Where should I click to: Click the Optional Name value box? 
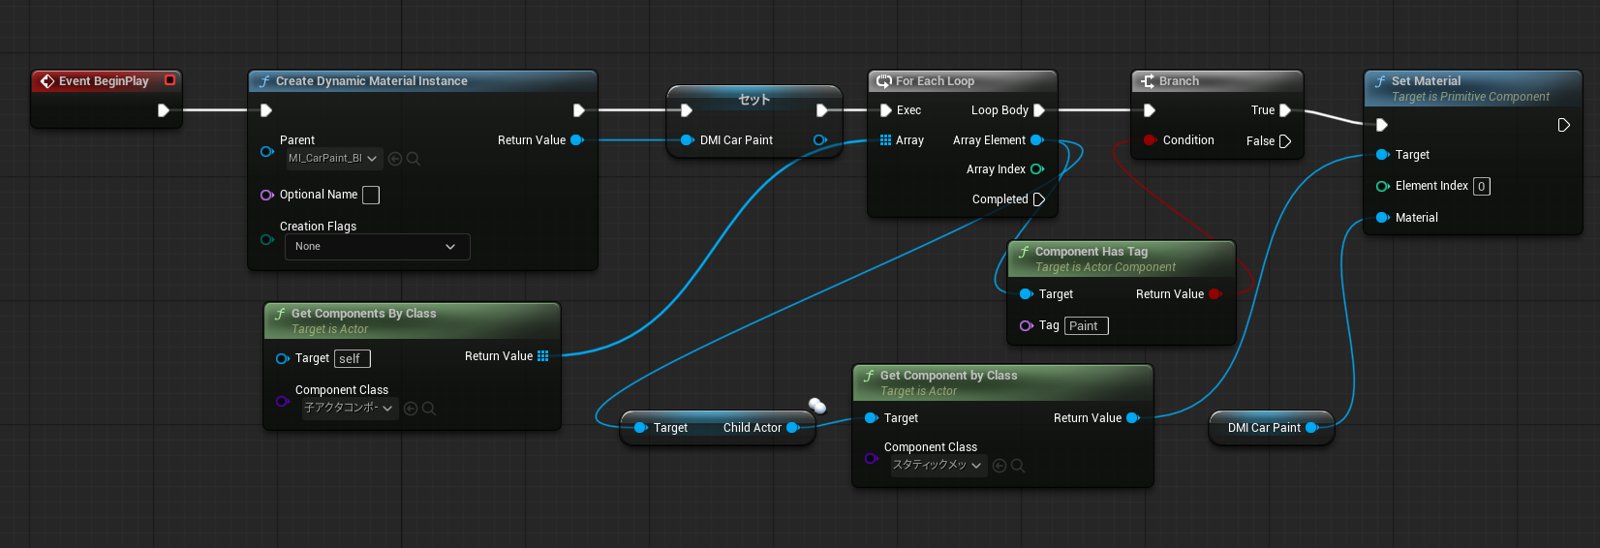tap(371, 195)
